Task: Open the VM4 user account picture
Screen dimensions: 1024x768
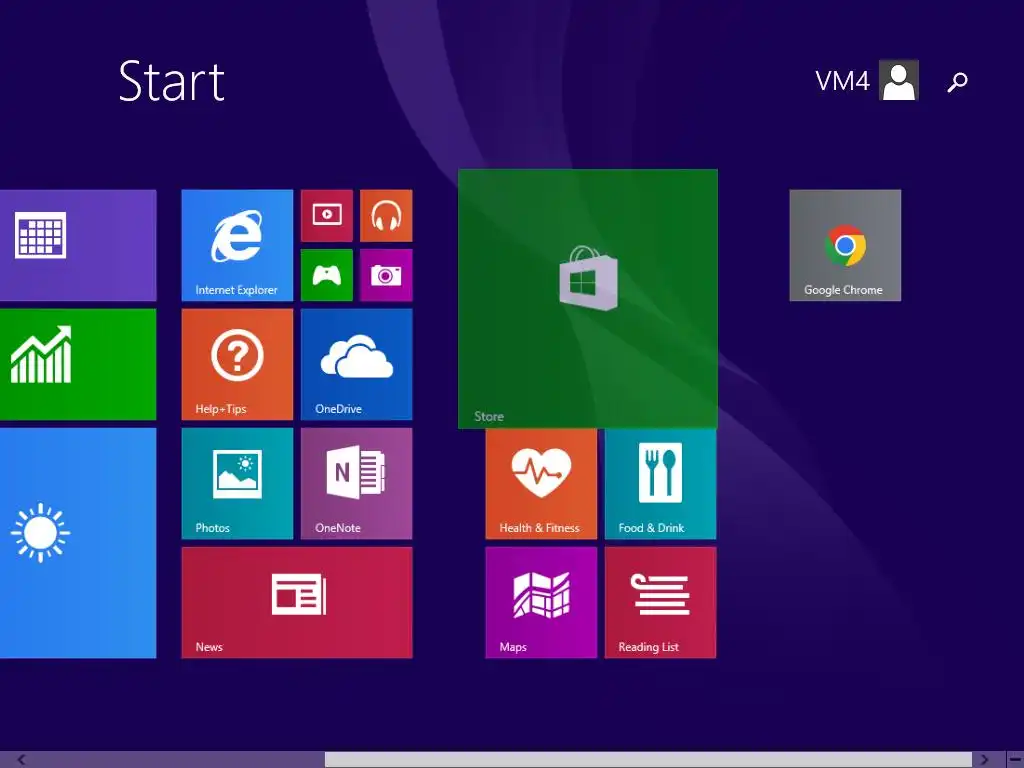Action: click(899, 80)
